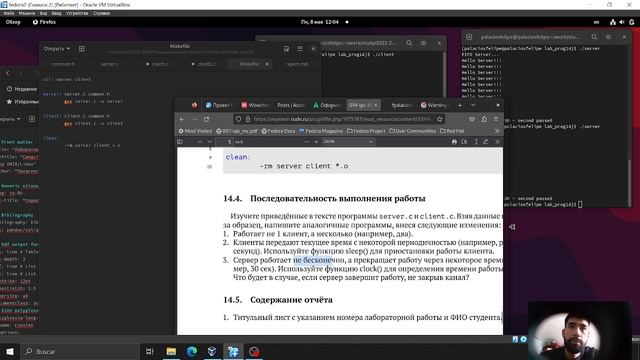Viewport: 640px width, 360px height.
Task: Open hamburger menu in Makefile editor
Action: 300,49
